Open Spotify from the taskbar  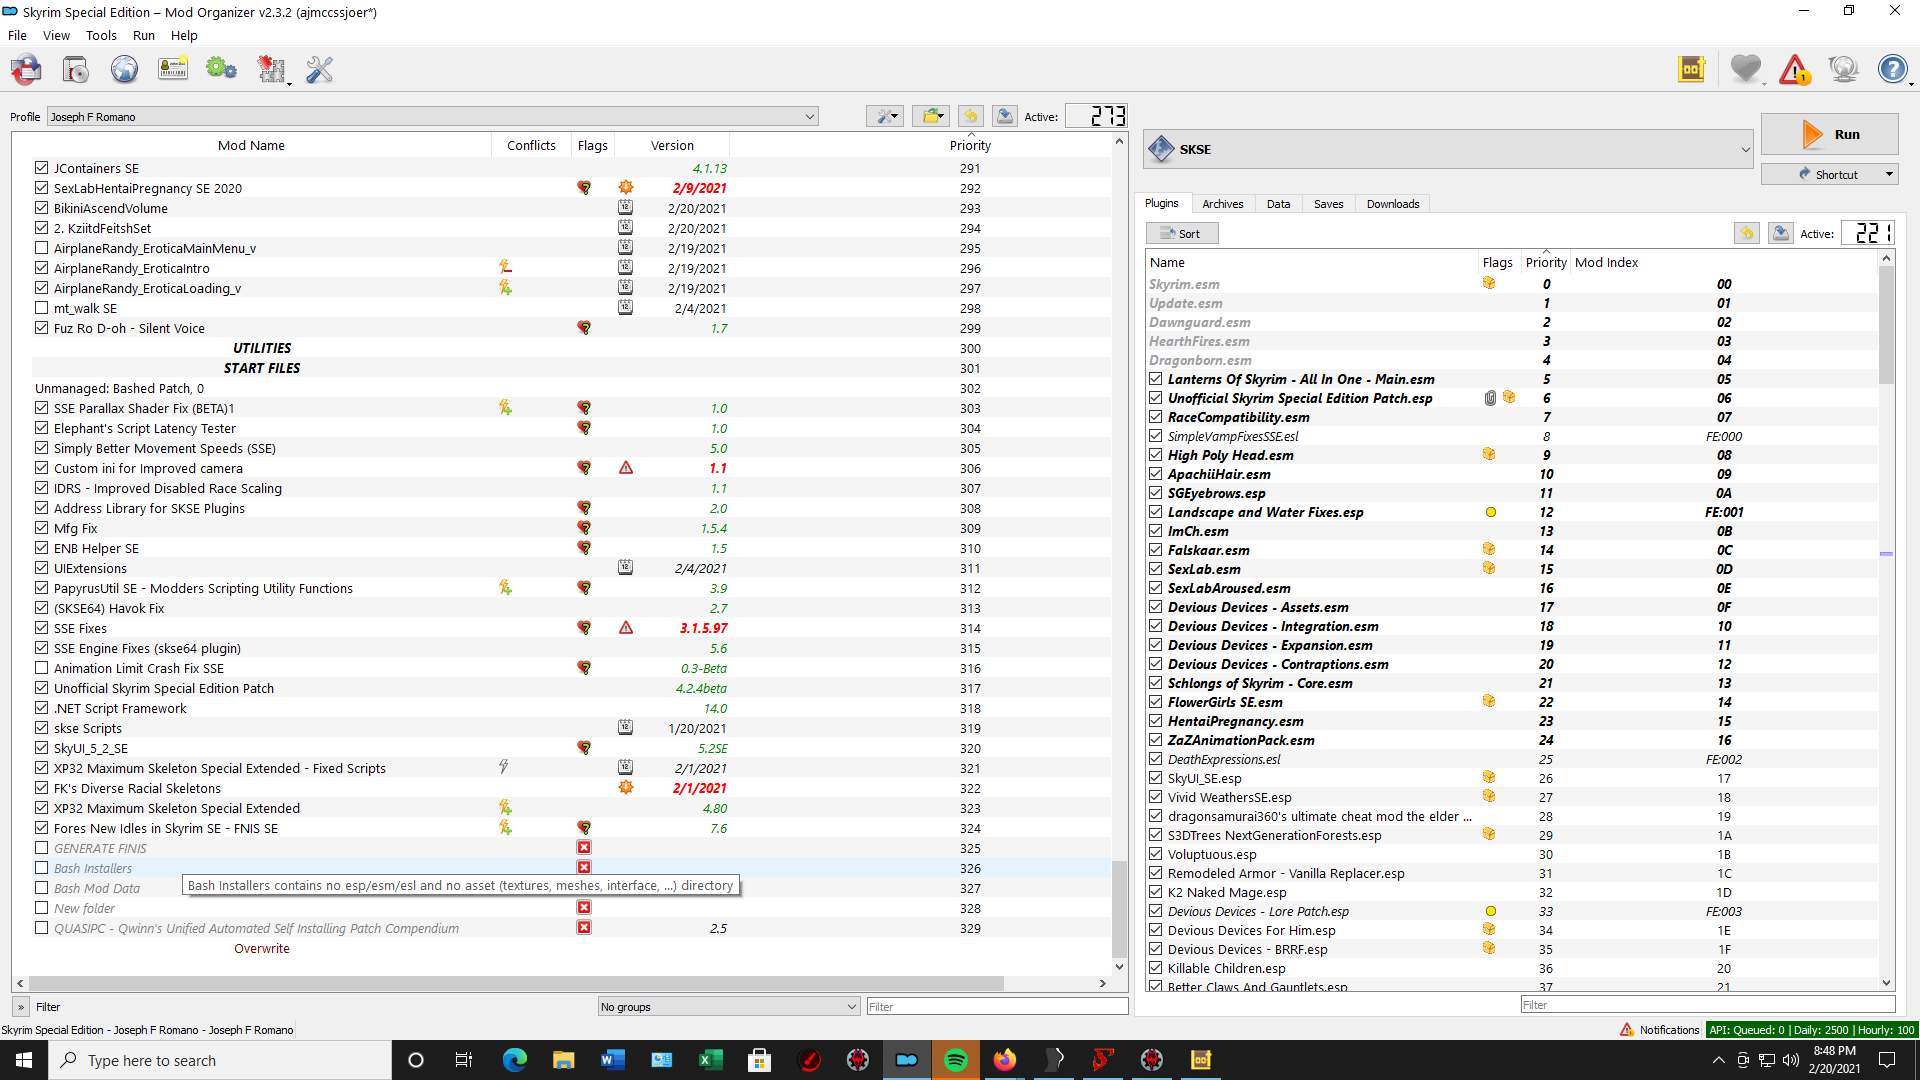point(955,1060)
